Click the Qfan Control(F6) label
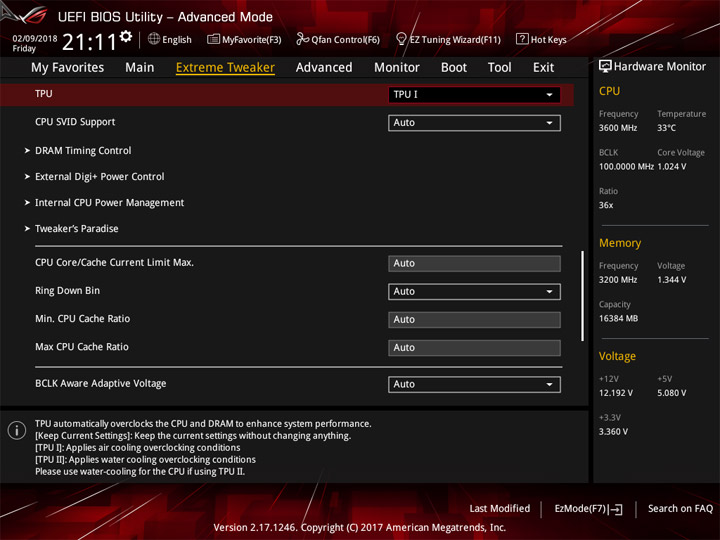The image size is (720, 540). (x=345, y=40)
